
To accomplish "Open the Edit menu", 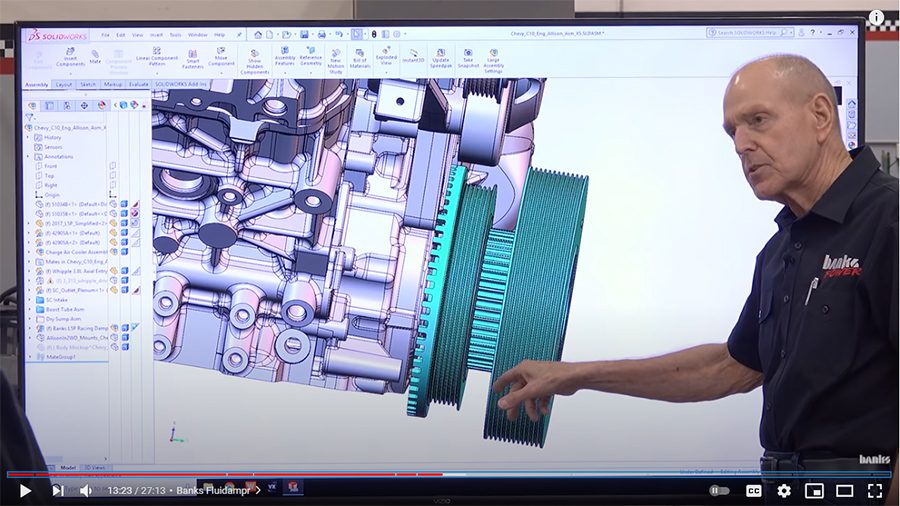I will 121,35.
